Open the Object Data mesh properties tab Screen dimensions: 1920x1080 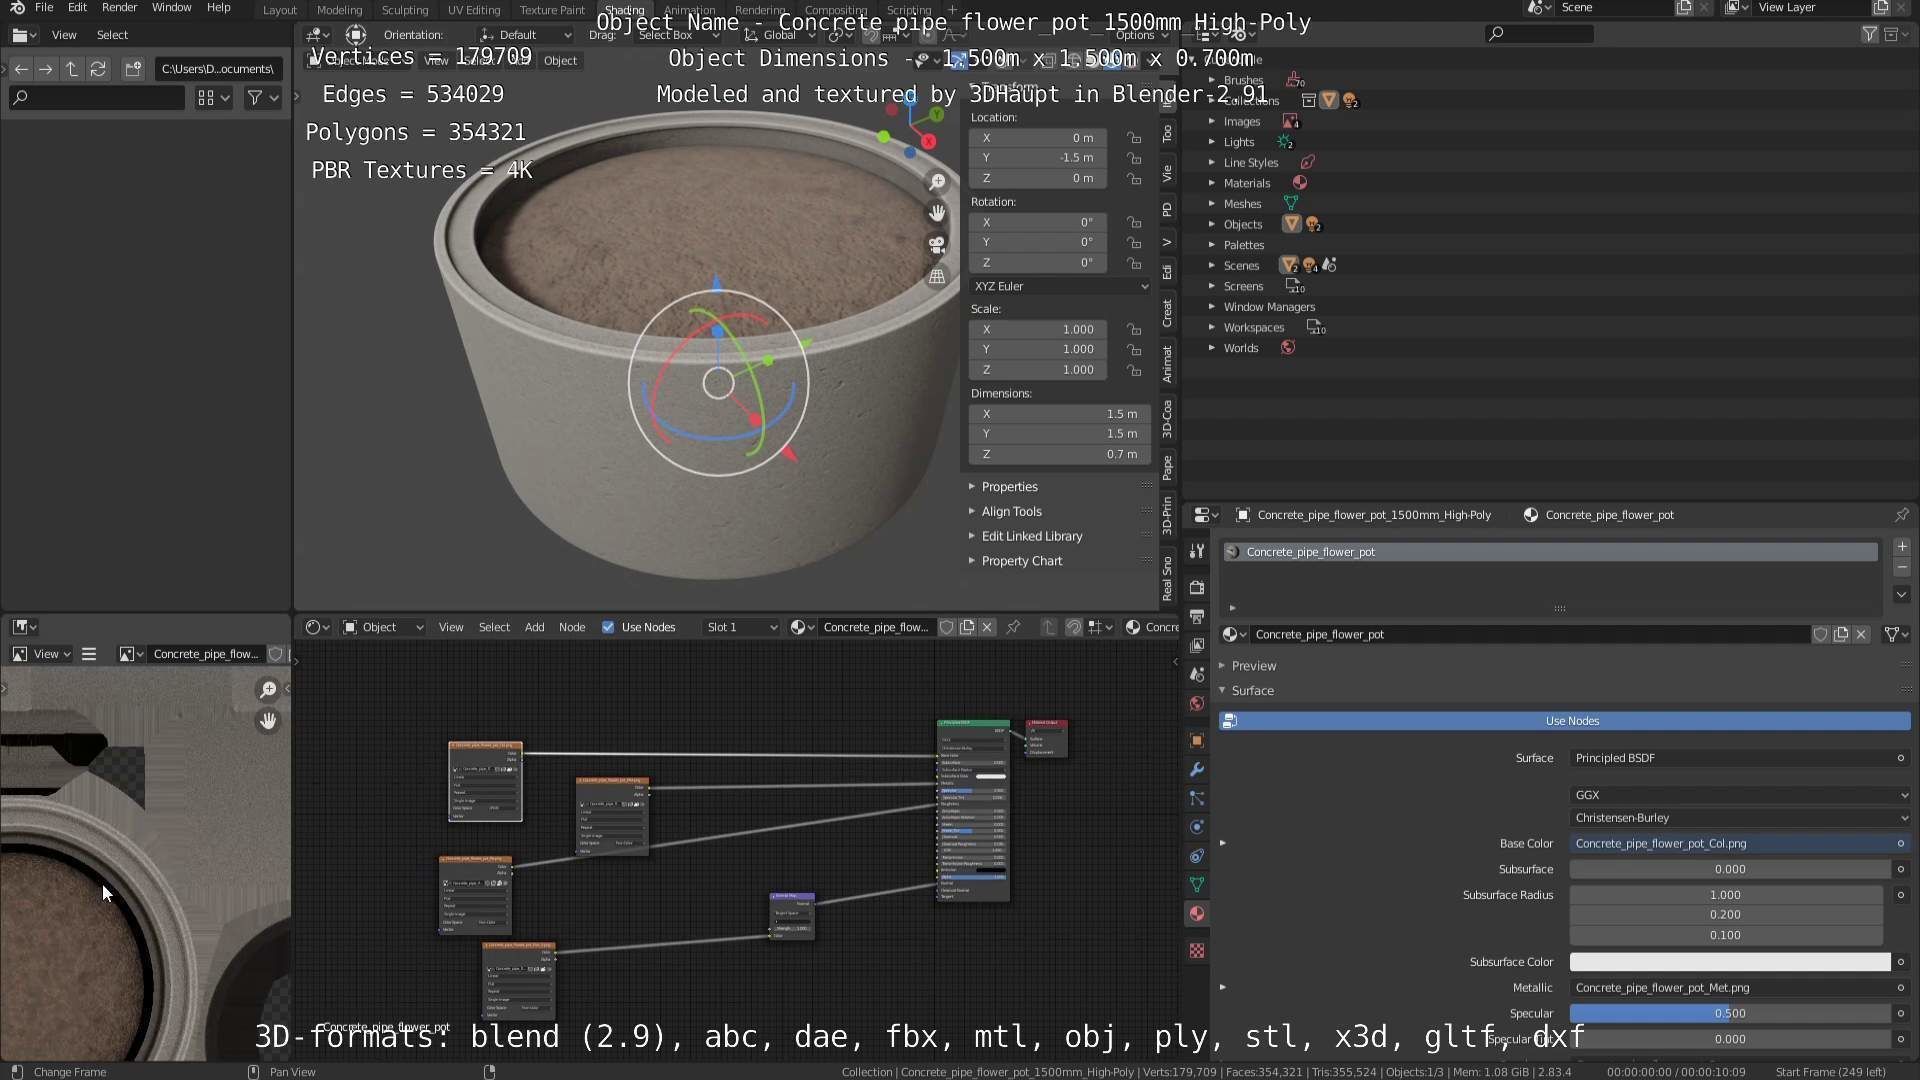tap(1197, 885)
